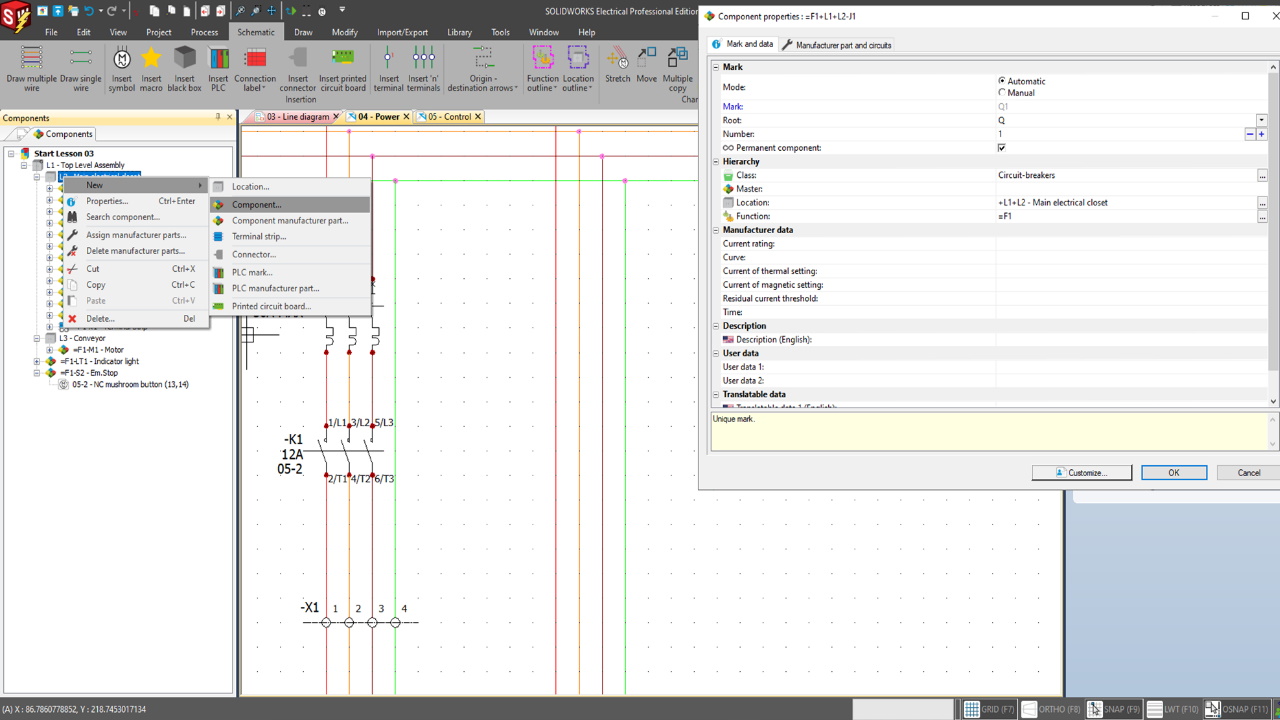This screenshot has width=1280, height=720.
Task: Collapse L3 - Conveyor tree node
Action: (37, 338)
